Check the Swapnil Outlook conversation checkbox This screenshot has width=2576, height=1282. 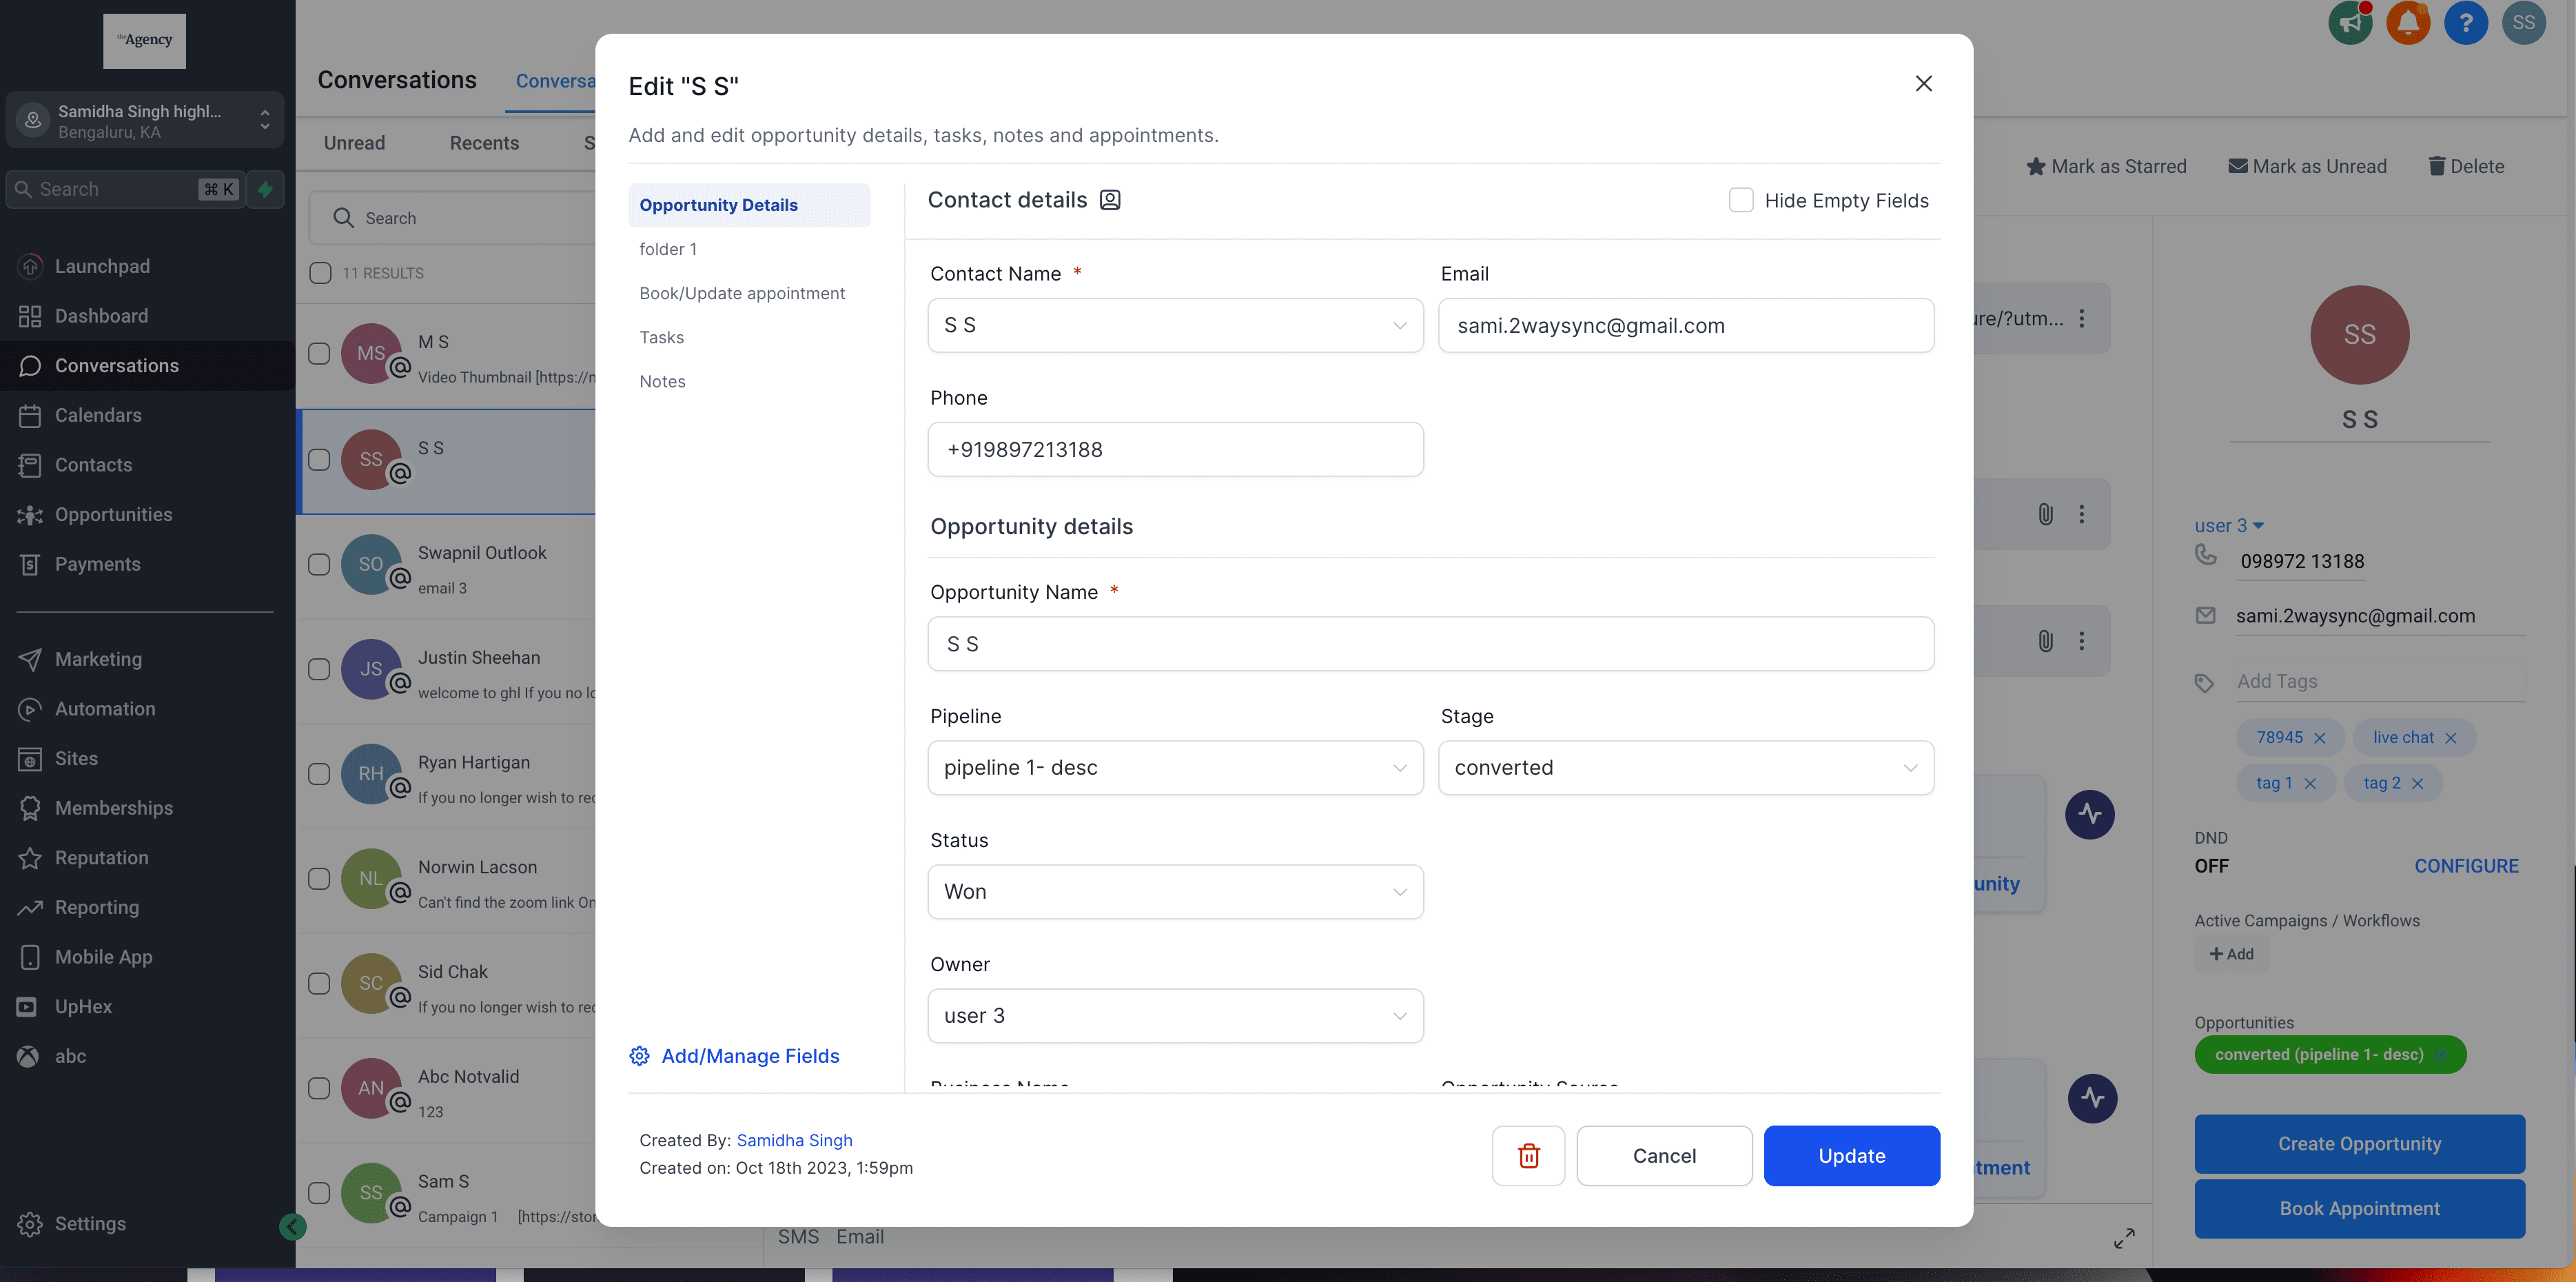[x=319, y=564]
